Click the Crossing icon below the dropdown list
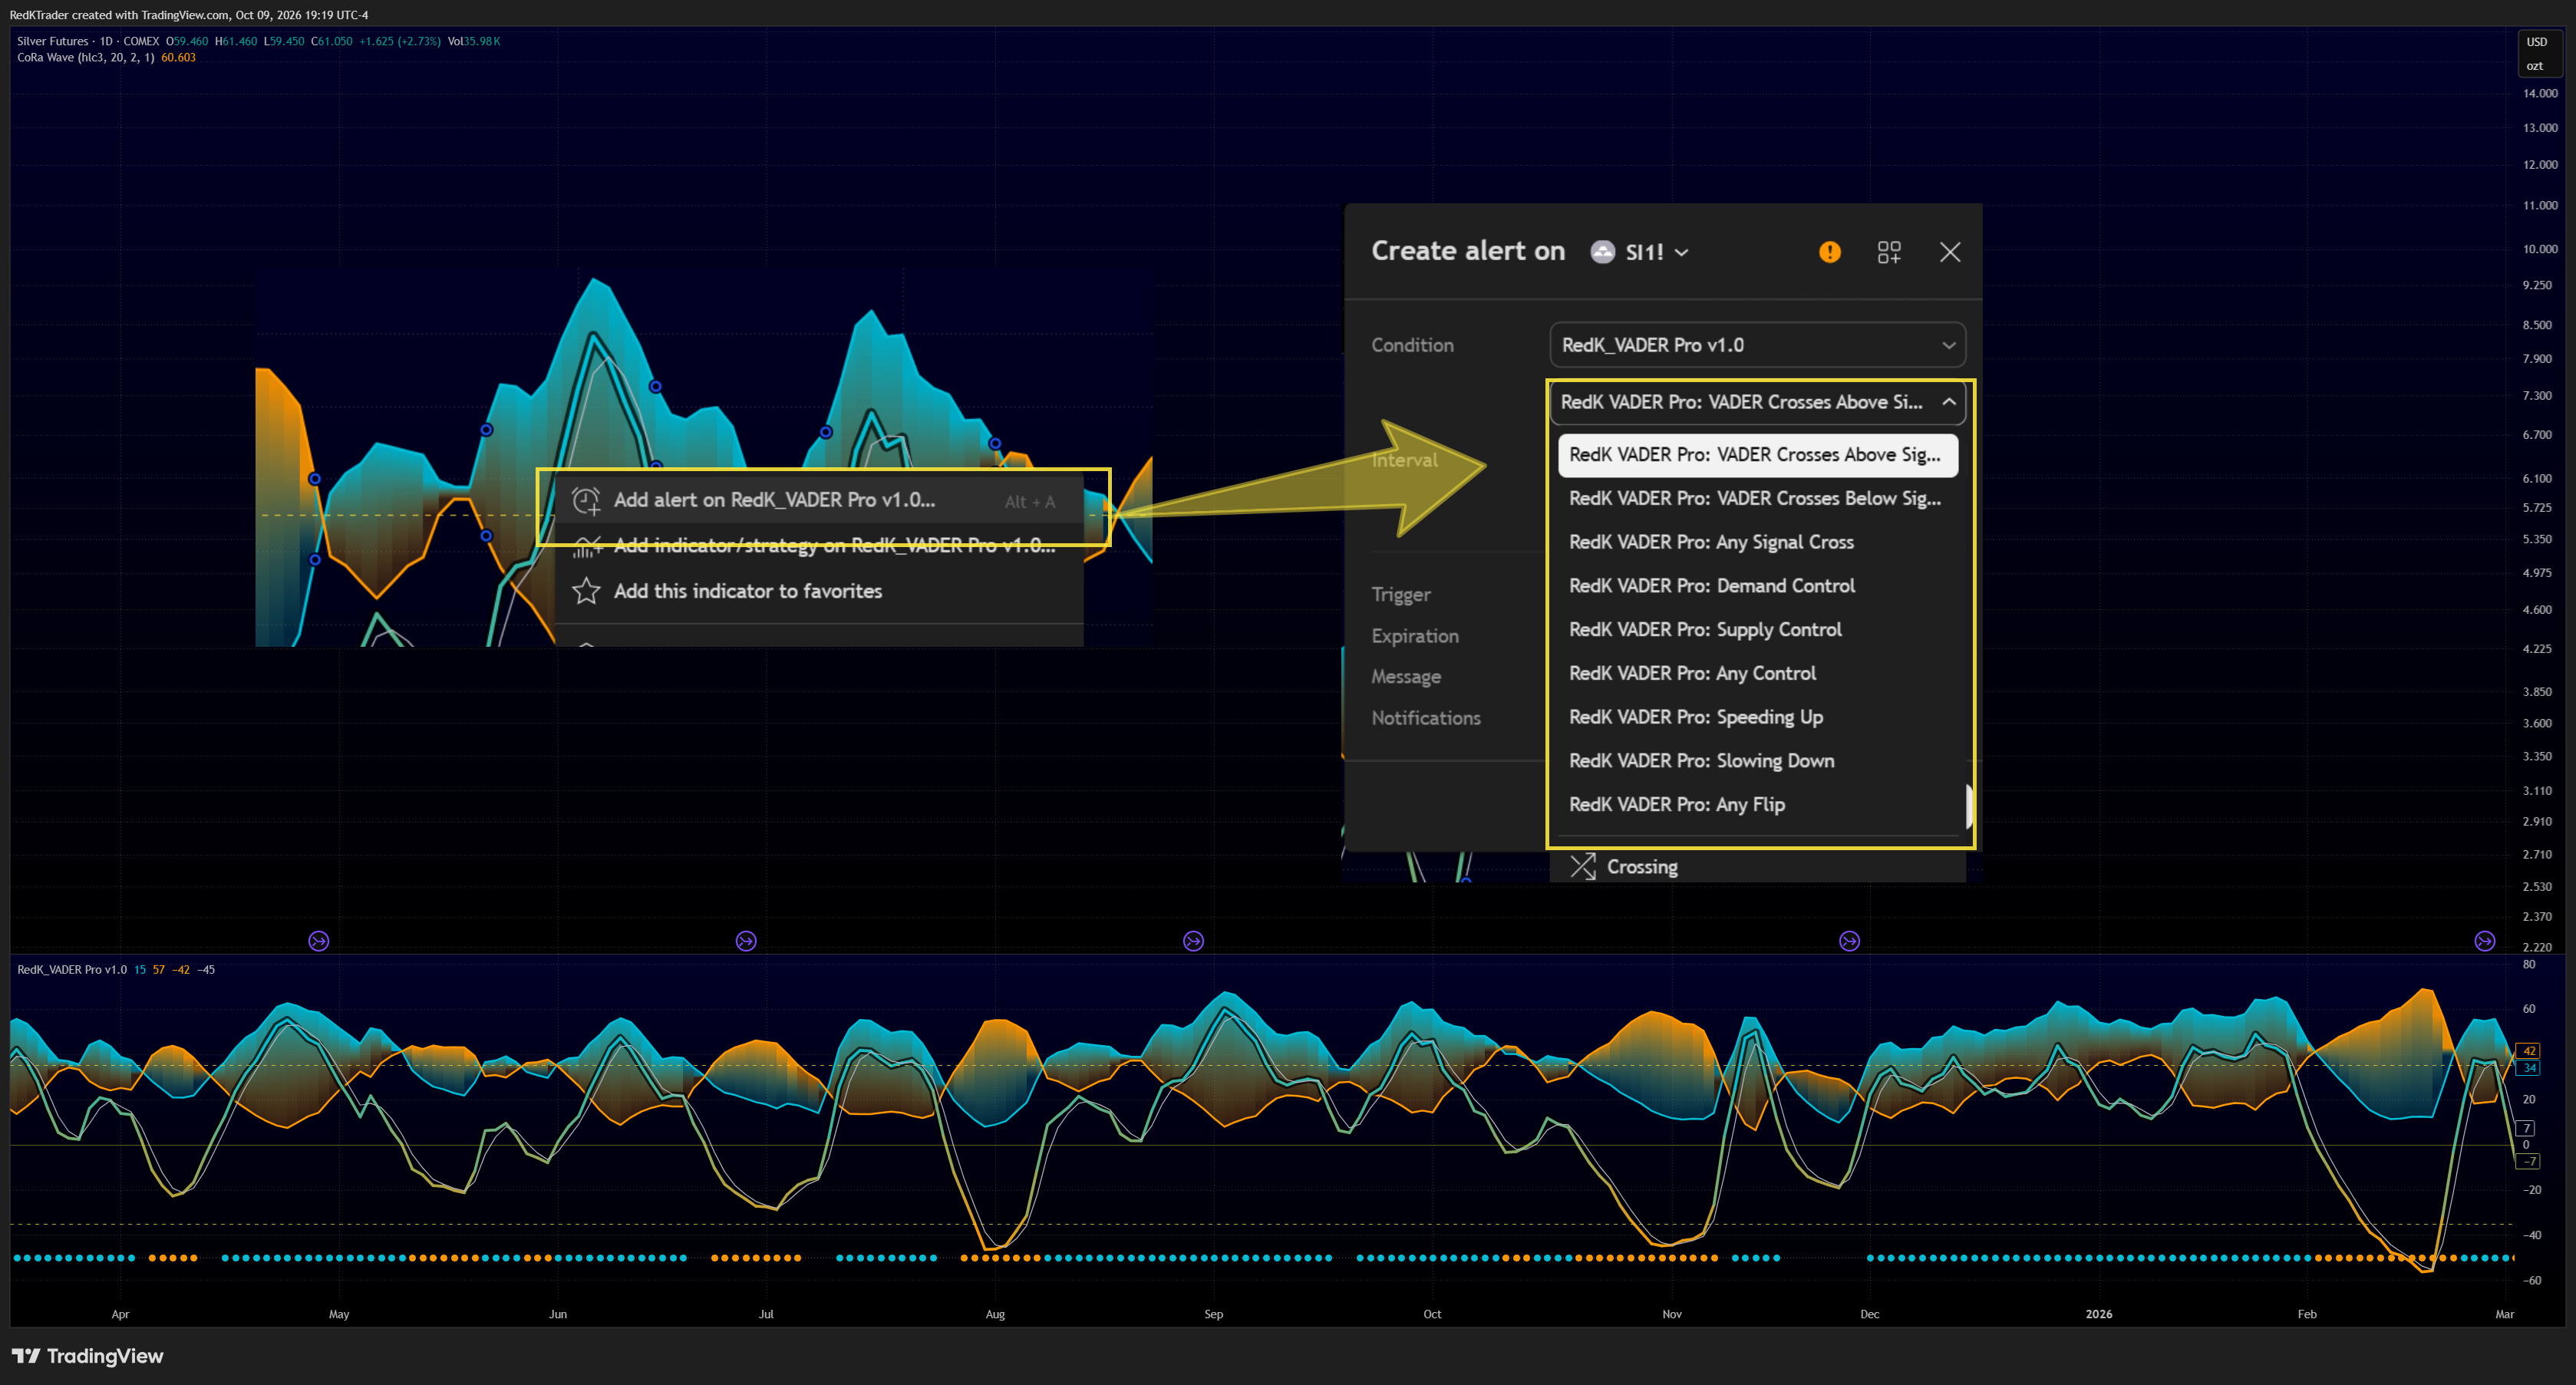Image resolution: width=2576 pixels, height=1385 pixels. pyautogui.click(x=1583, y=866)
